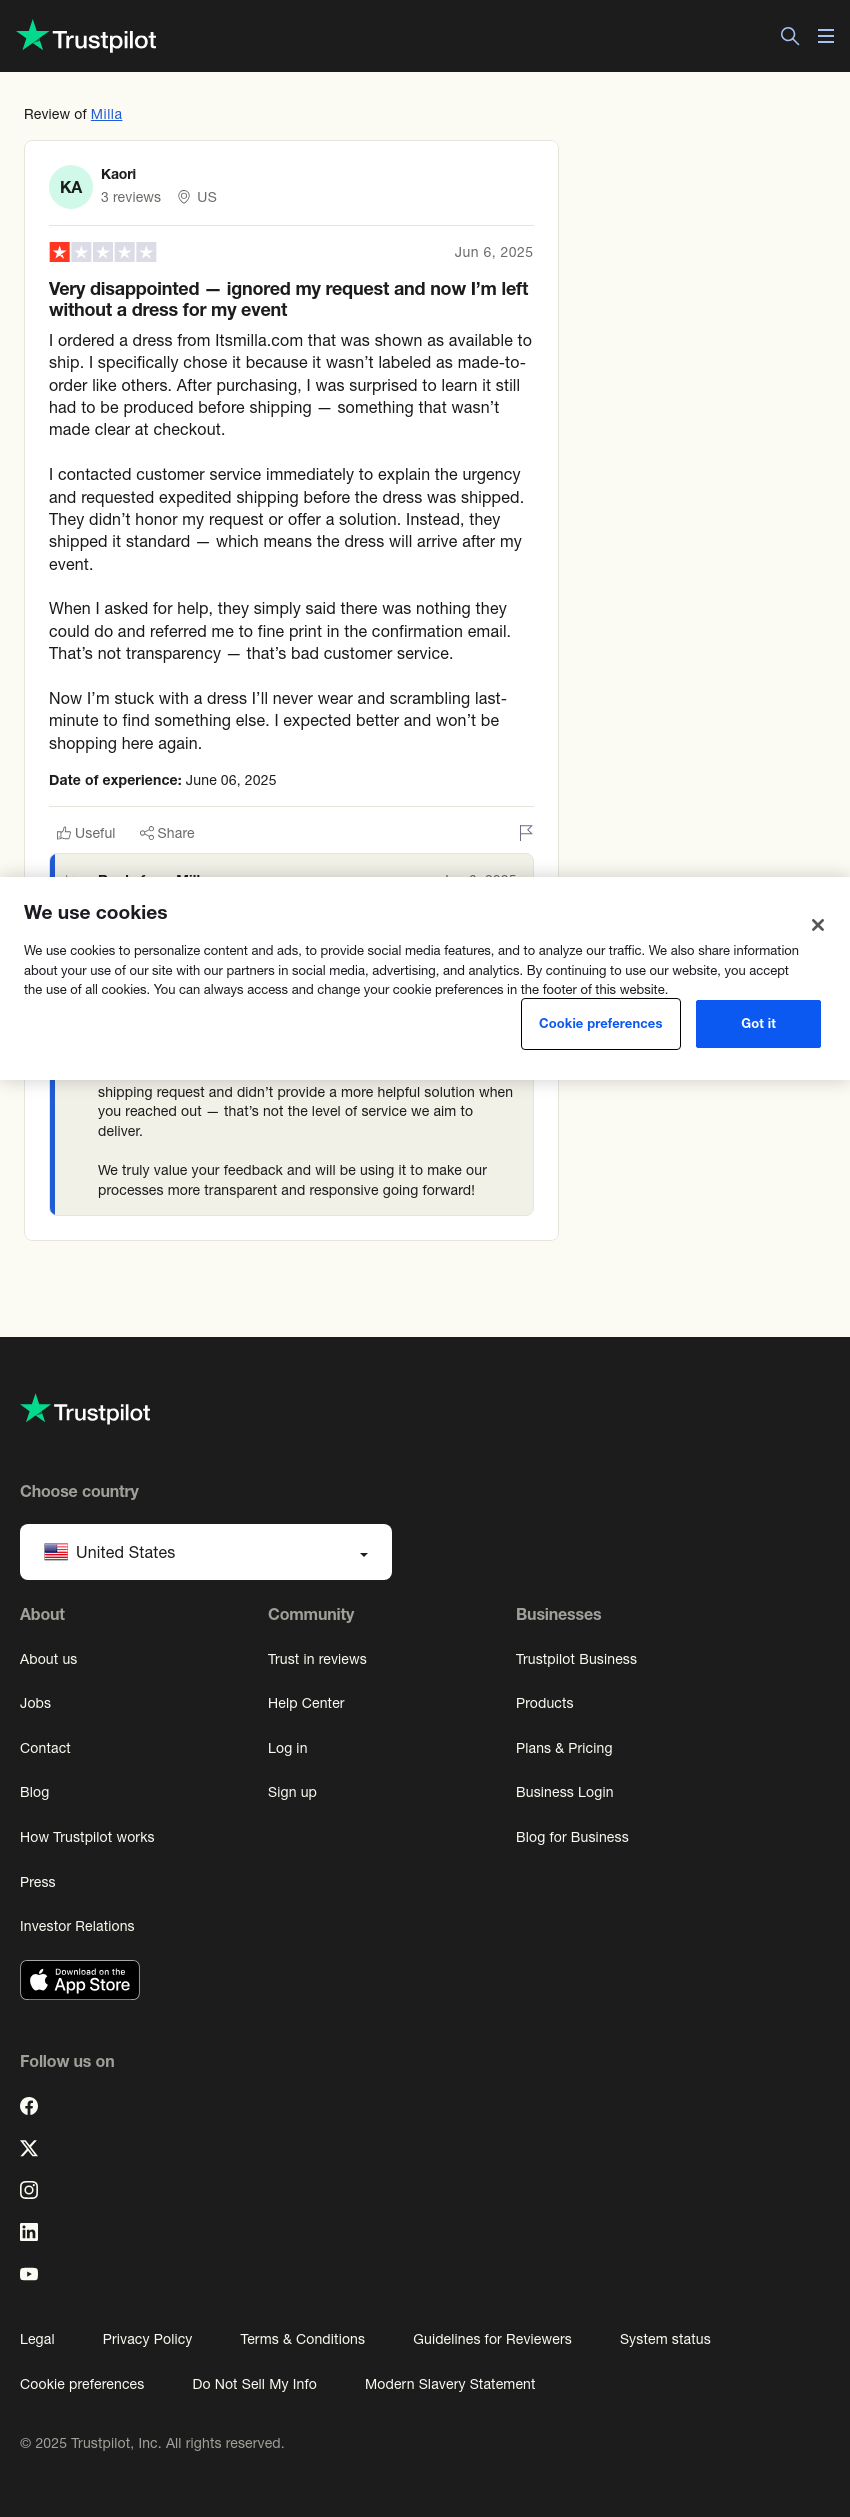
Task: Open Trustpilot Business link
Action: 576,1659
